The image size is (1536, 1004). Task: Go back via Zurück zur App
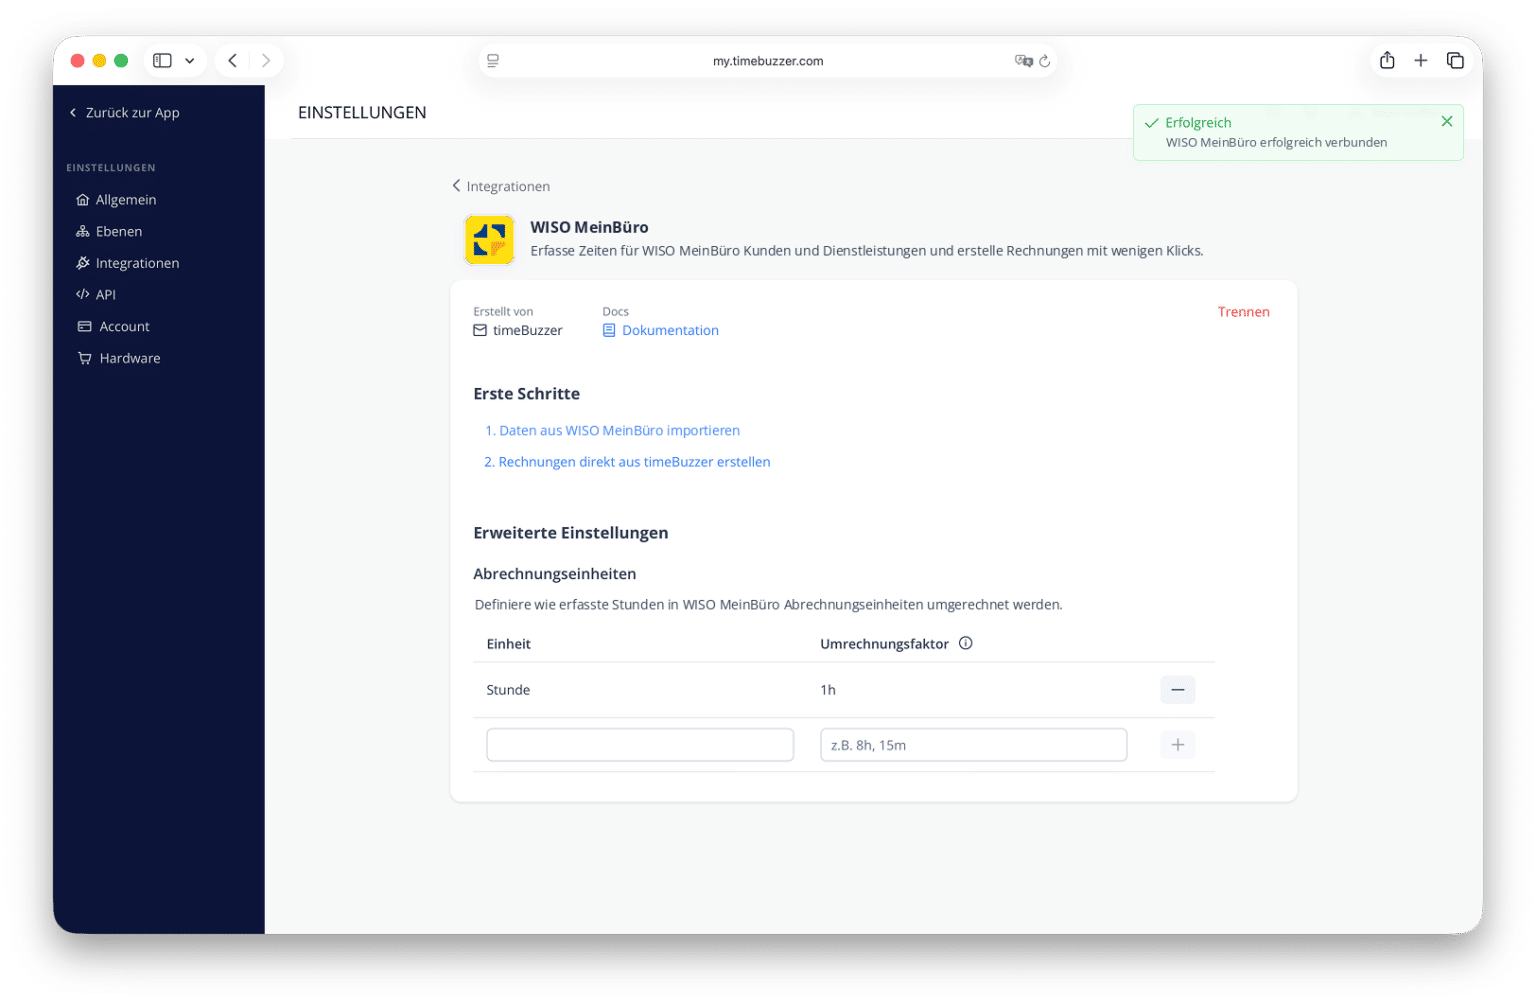coord(124,113)
